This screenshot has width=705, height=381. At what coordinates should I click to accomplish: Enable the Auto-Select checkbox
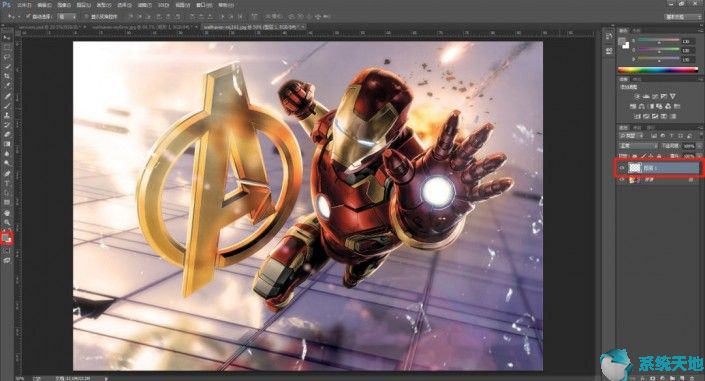click(x=28, y=17)
